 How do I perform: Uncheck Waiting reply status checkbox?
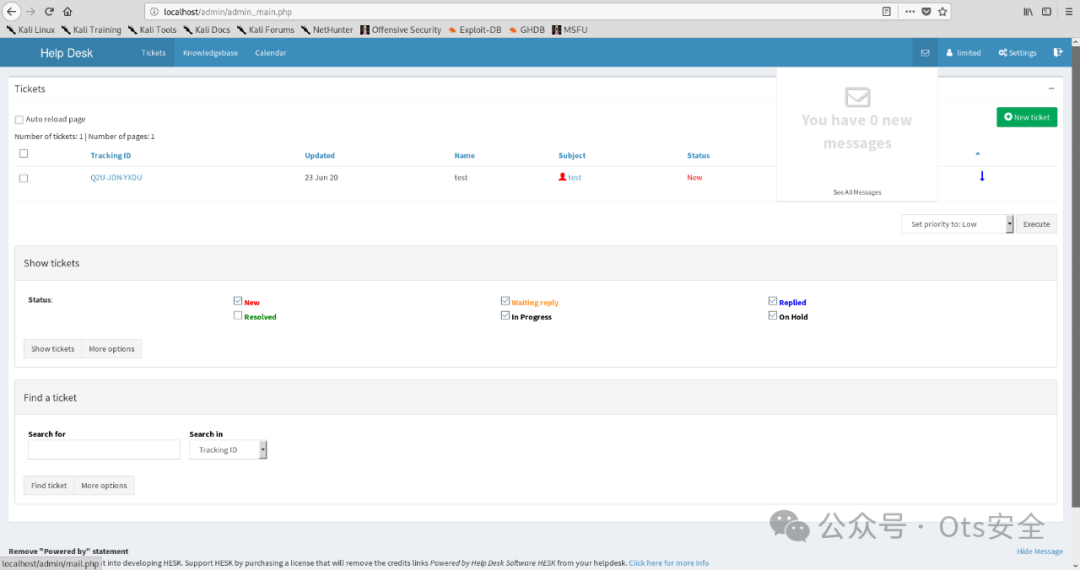(505, 301)
